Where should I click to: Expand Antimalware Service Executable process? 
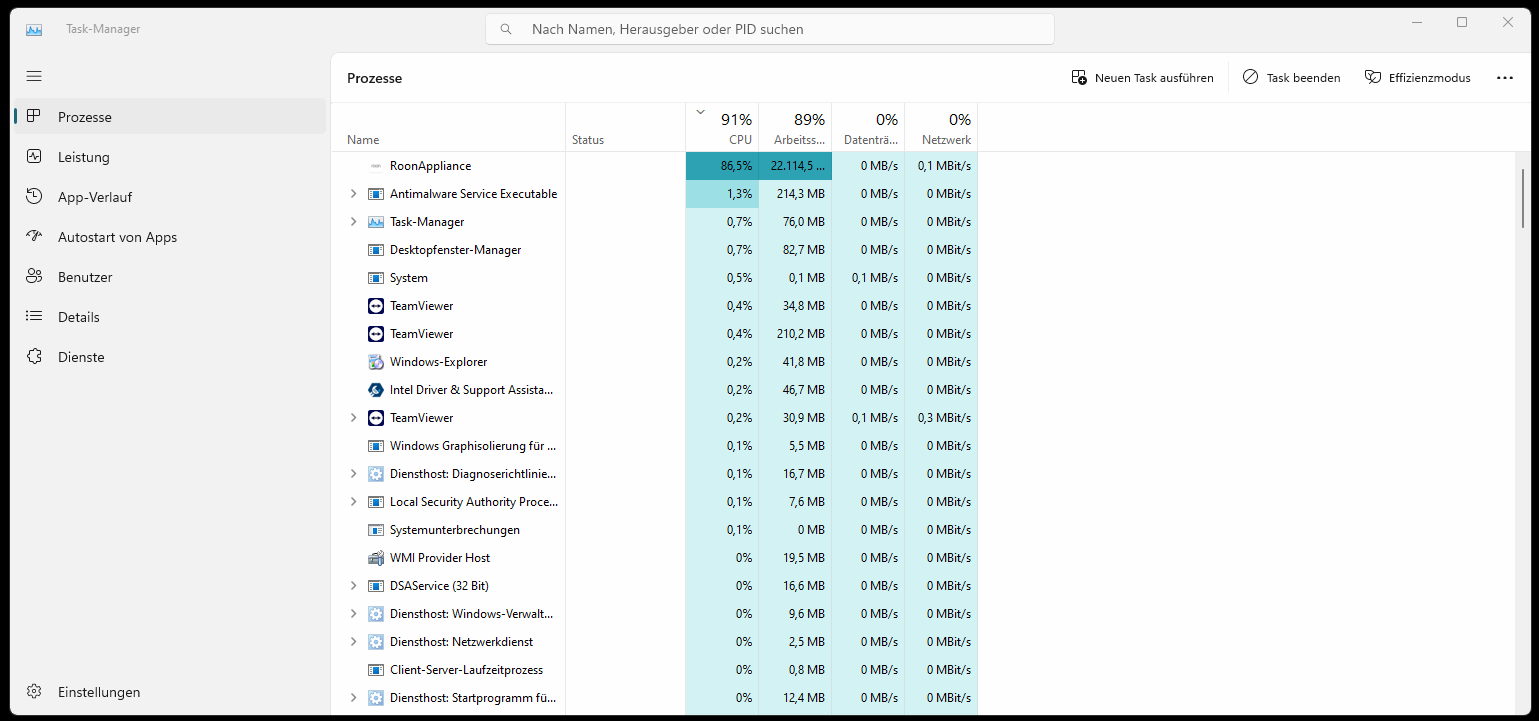[x=353, y=194]
